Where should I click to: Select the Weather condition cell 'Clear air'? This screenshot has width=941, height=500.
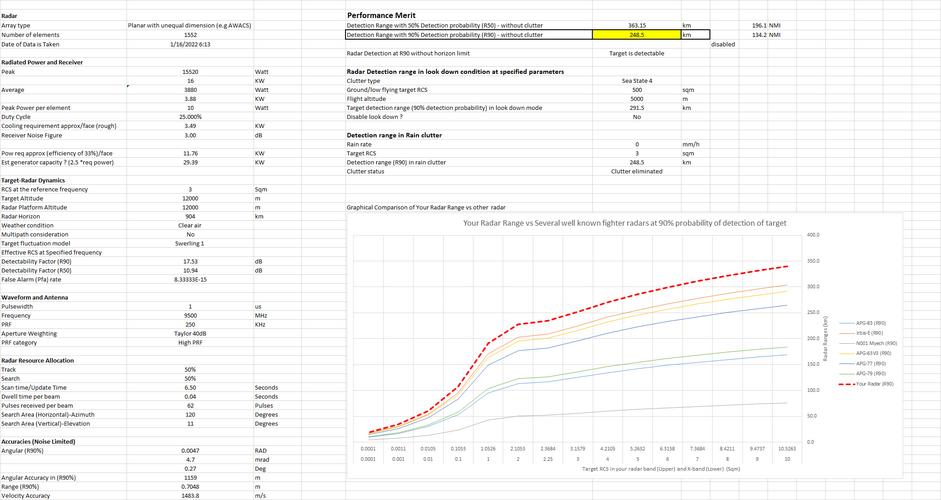tap(190, 225)
